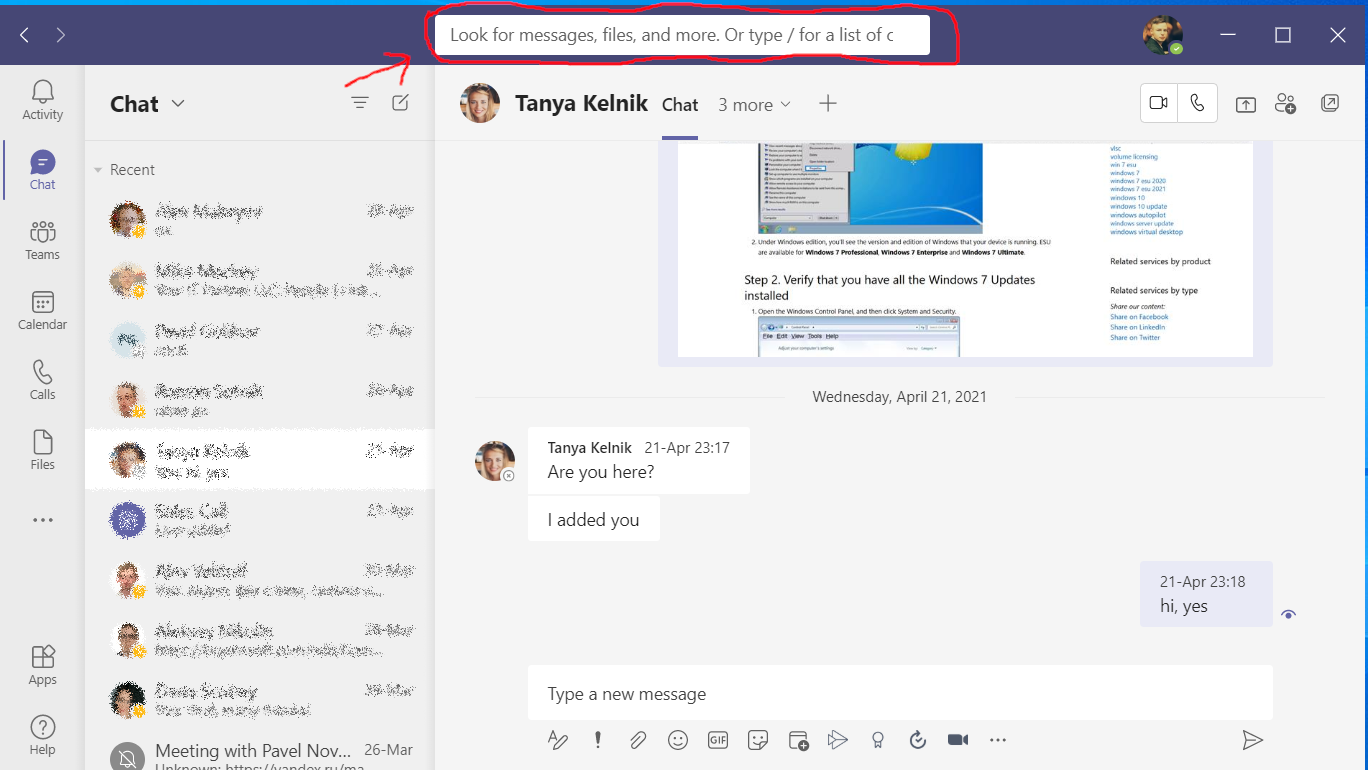Open the emoji picker
The width and height of the screenshot is (1368, 770).
pos(678,739)
